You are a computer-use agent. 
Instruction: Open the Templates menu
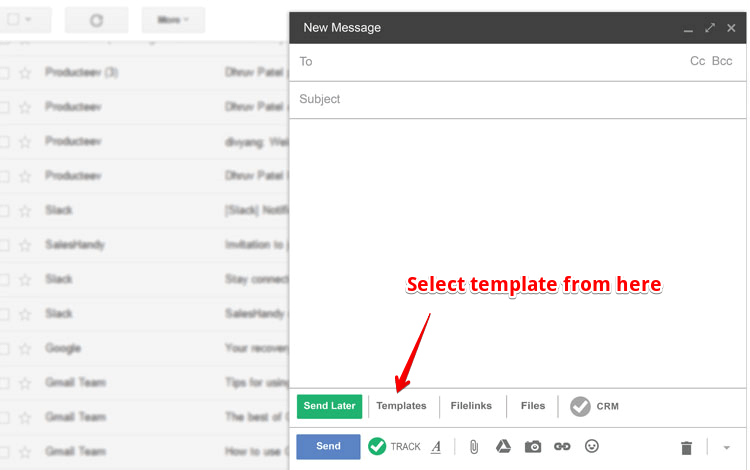(401, 406)
